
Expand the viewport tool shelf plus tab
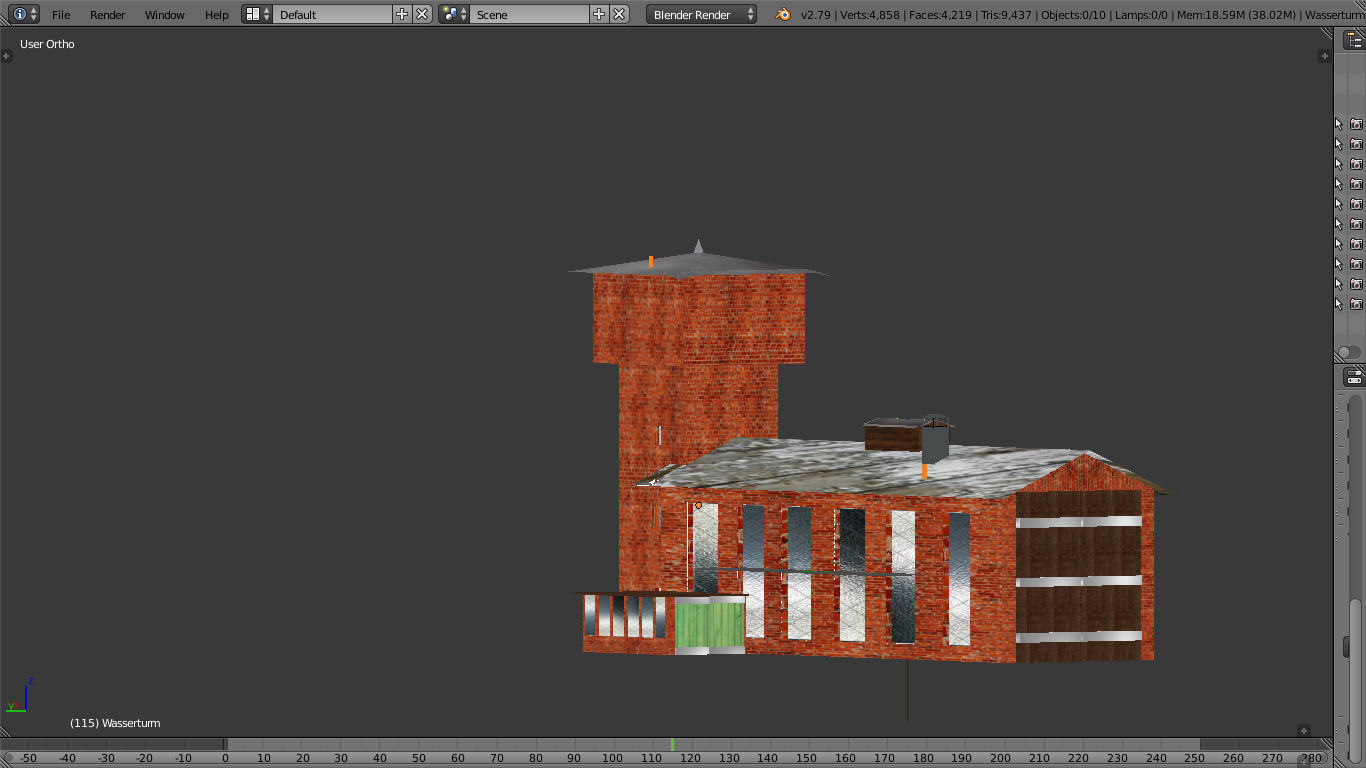coord(7,56)
